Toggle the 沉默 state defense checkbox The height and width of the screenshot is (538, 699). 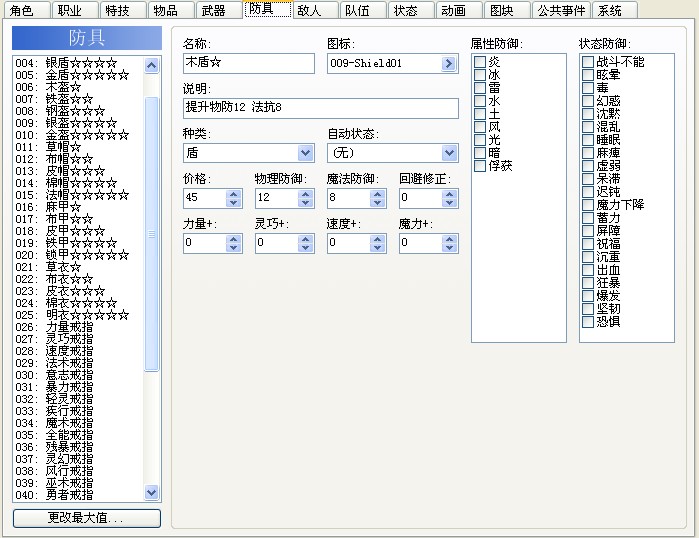click(588, 114)
